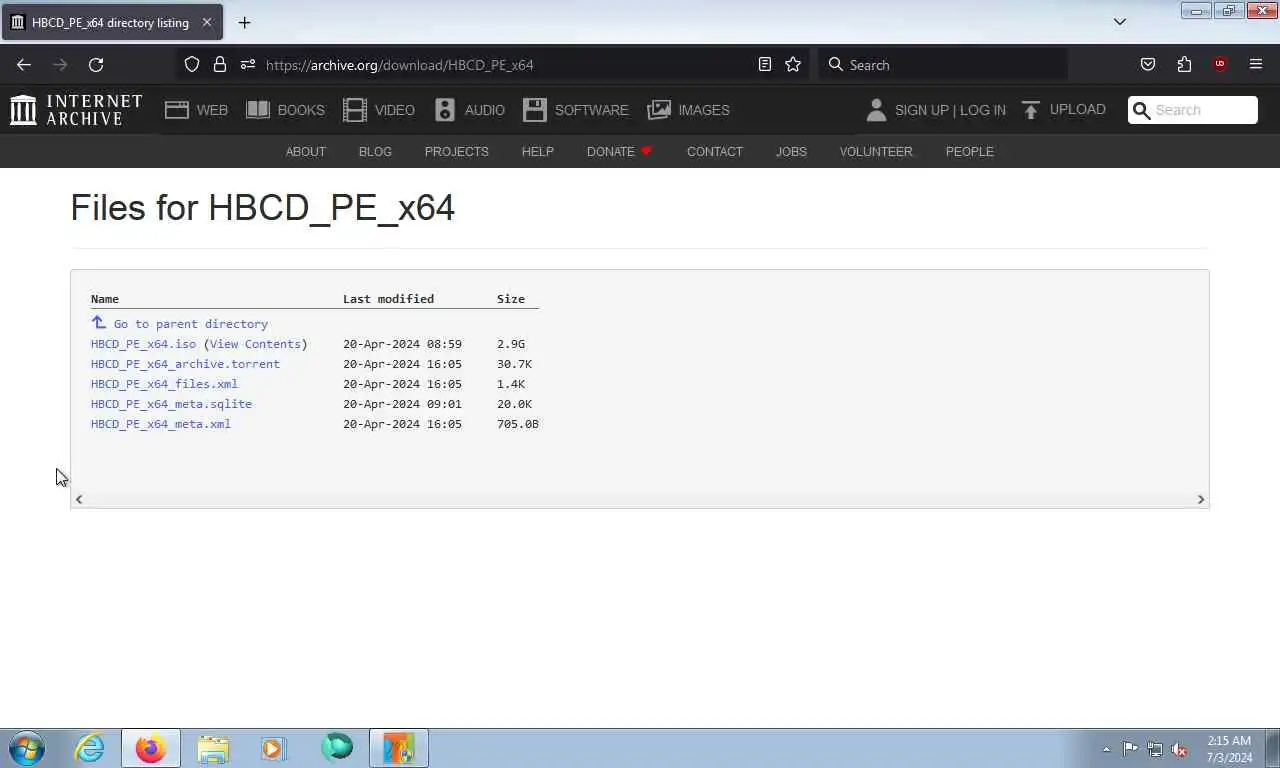Open the Windows Start menu
1280x768 pixels.
click(x=27, y=749)
